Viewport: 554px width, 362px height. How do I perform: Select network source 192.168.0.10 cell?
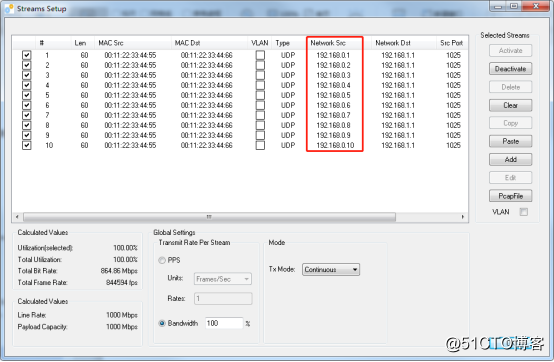[x=335, y=145]
